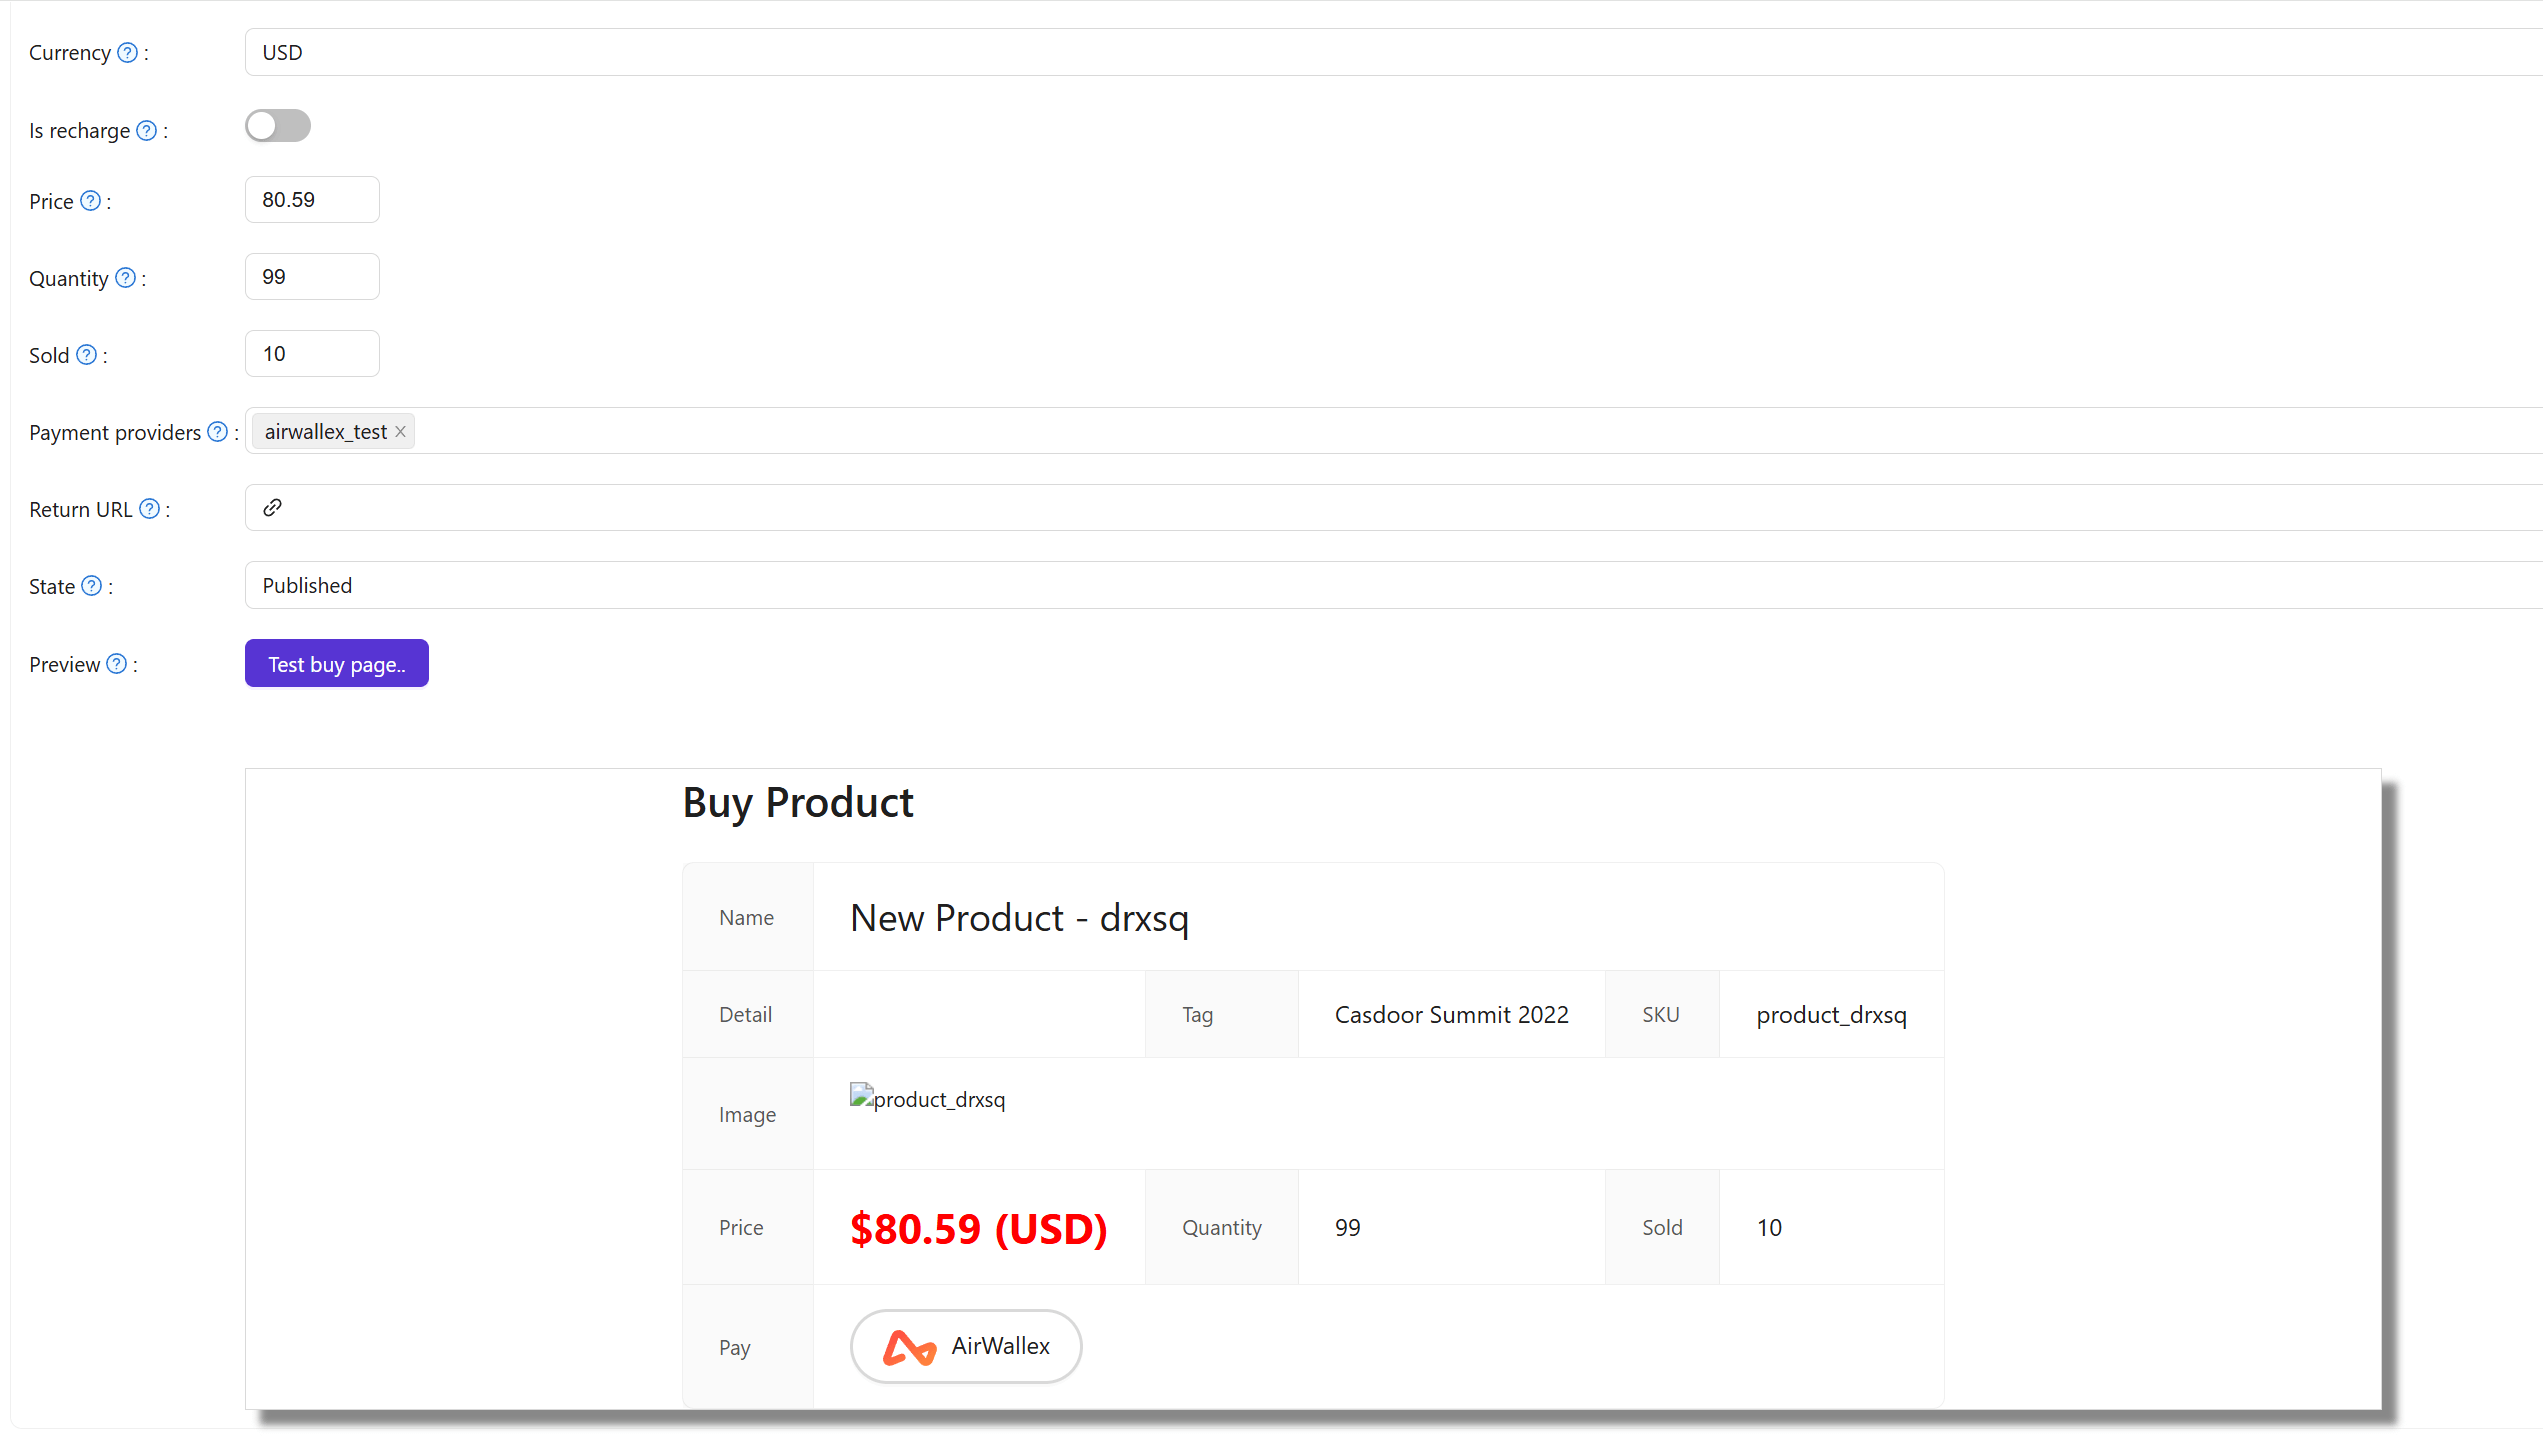The image size is (2543, 1443).
Task: Click the Test buy page button
Action: [335, 664]
